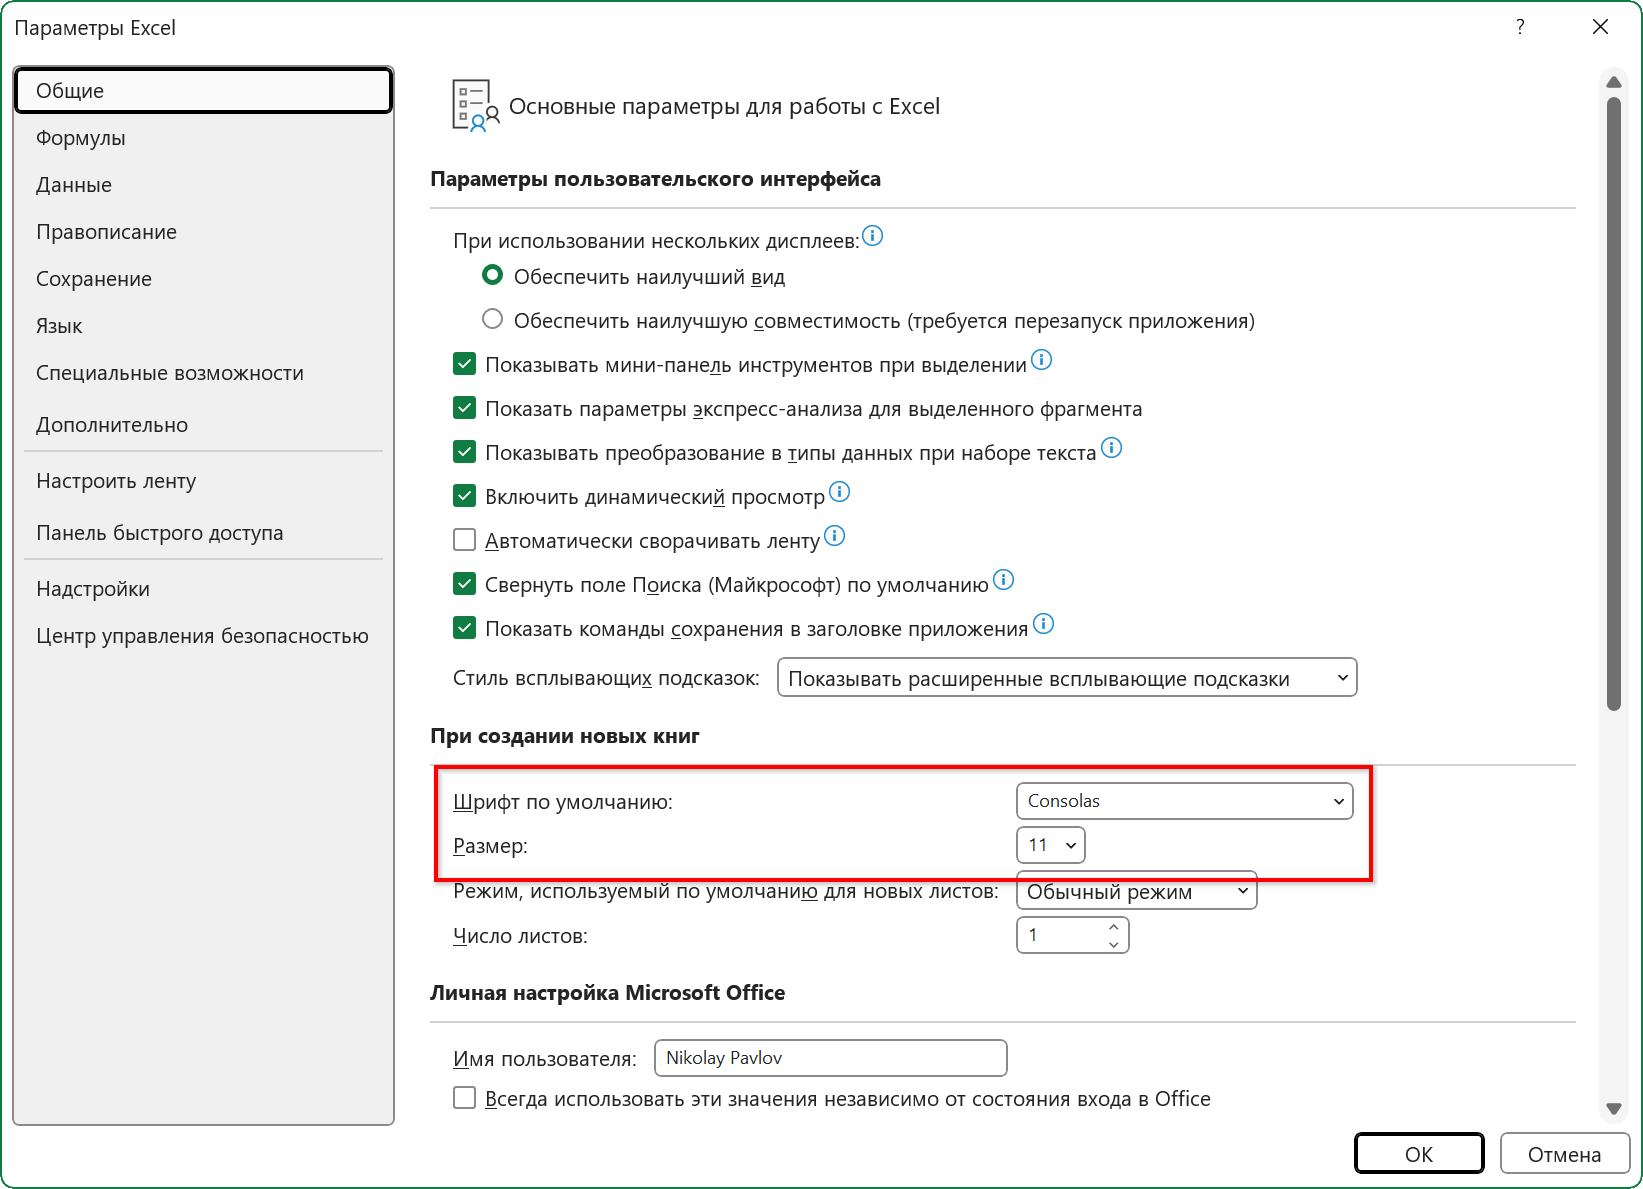Open tooltip info for mini-toolbar option

1041,360
